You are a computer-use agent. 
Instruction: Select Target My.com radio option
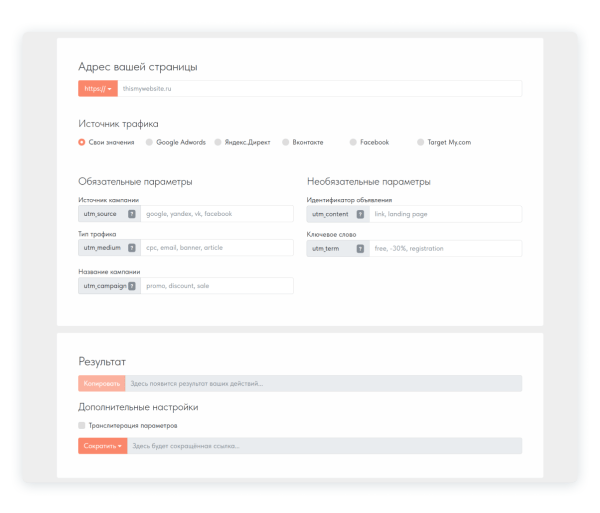[421, 142]
